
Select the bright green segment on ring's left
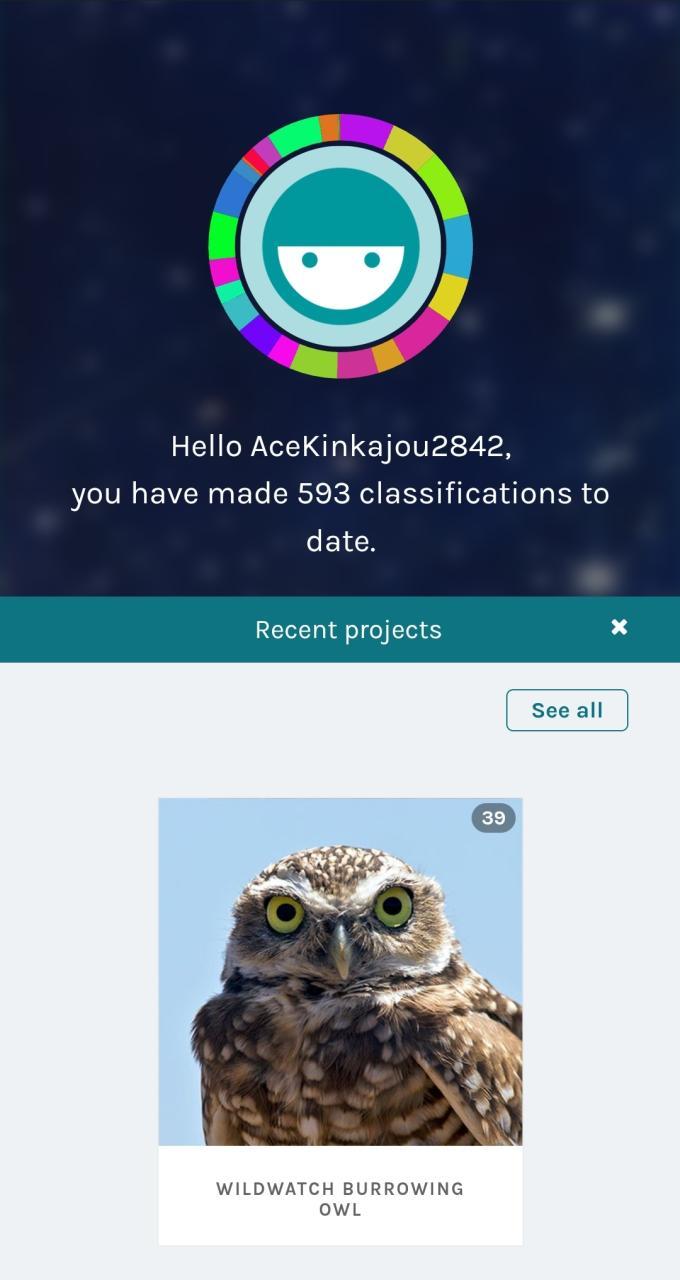(x=222, y=236)
